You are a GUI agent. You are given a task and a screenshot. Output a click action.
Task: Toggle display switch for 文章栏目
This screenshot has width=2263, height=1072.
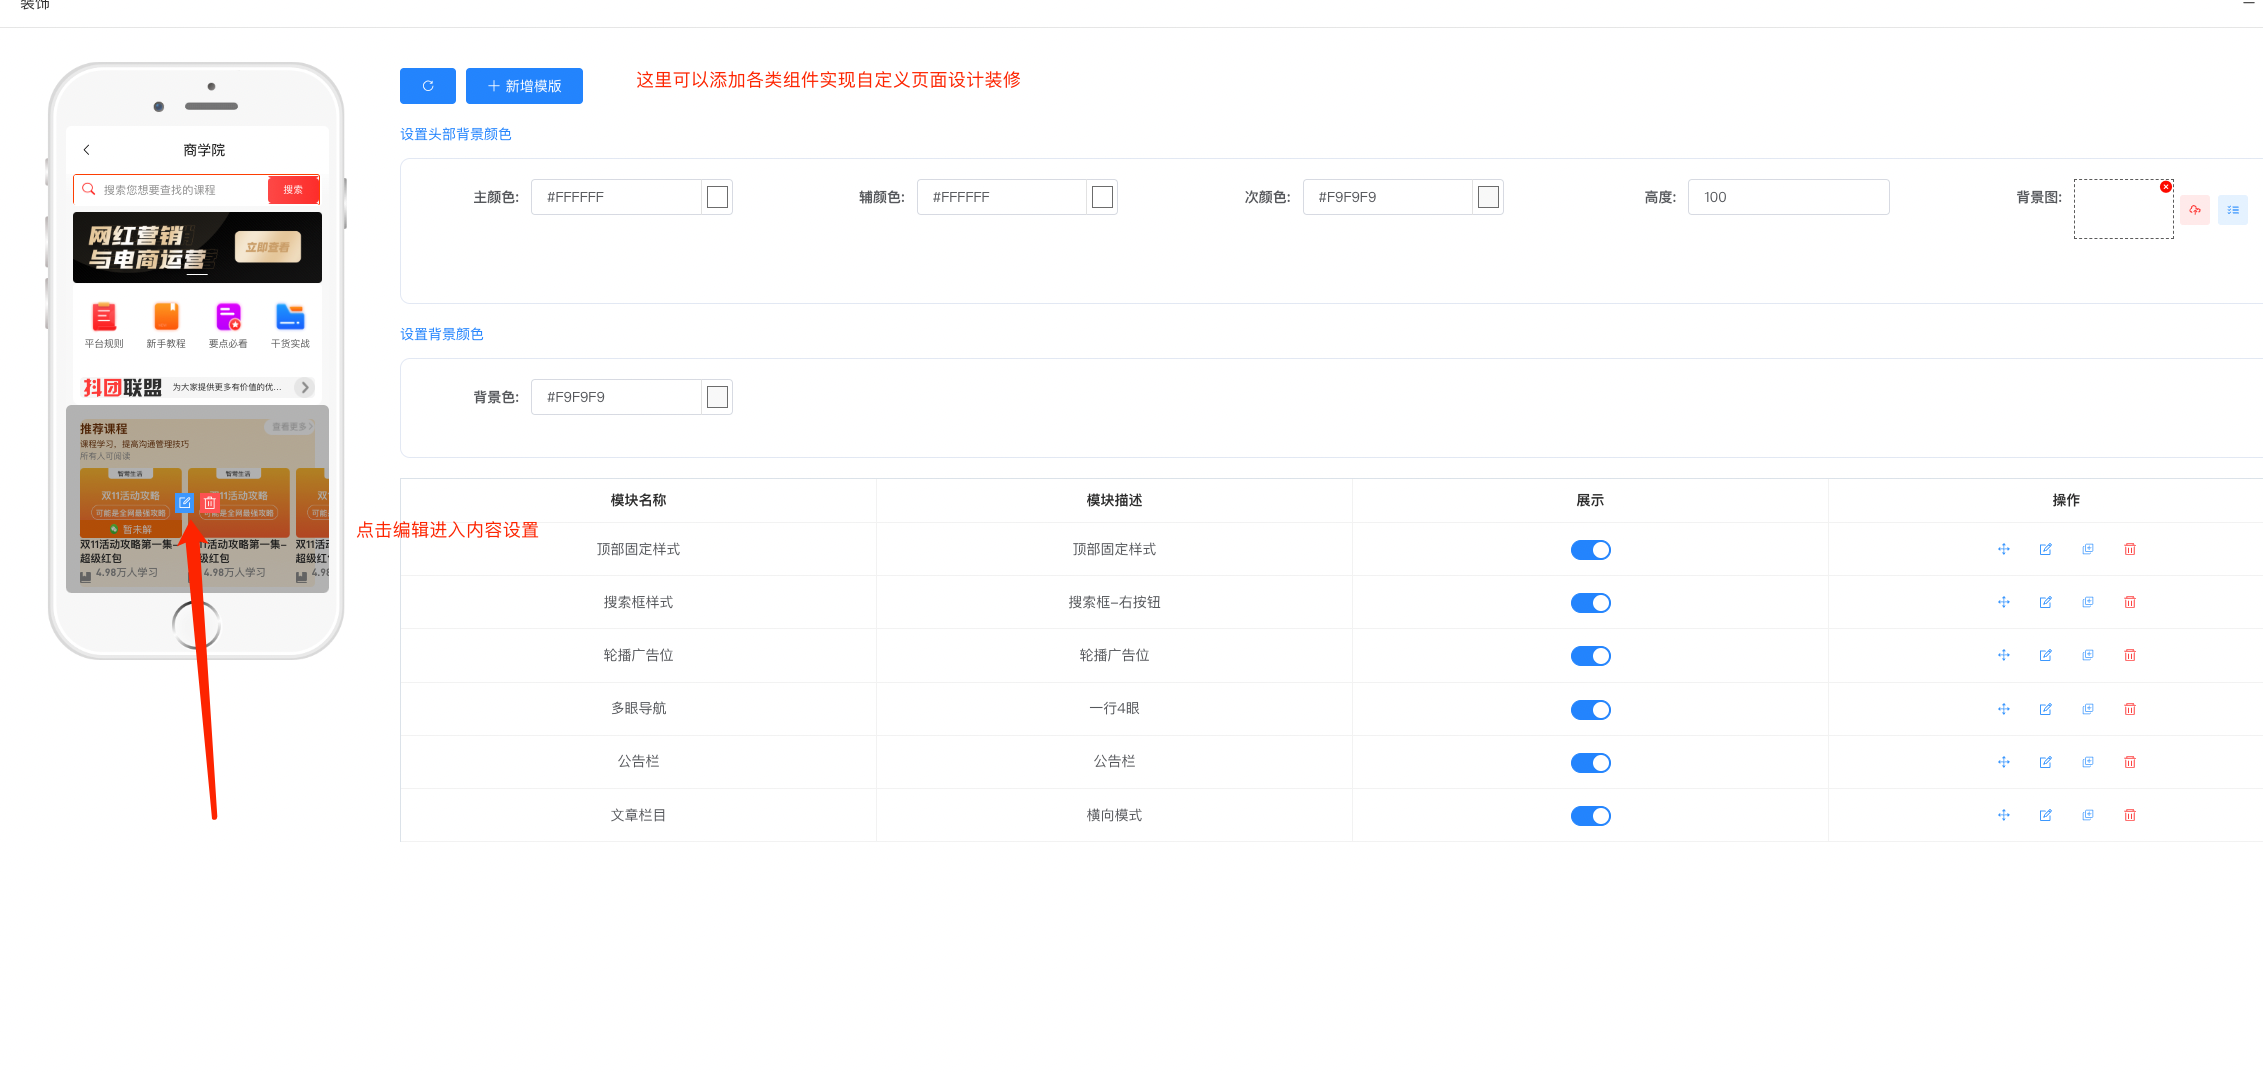1590,816
